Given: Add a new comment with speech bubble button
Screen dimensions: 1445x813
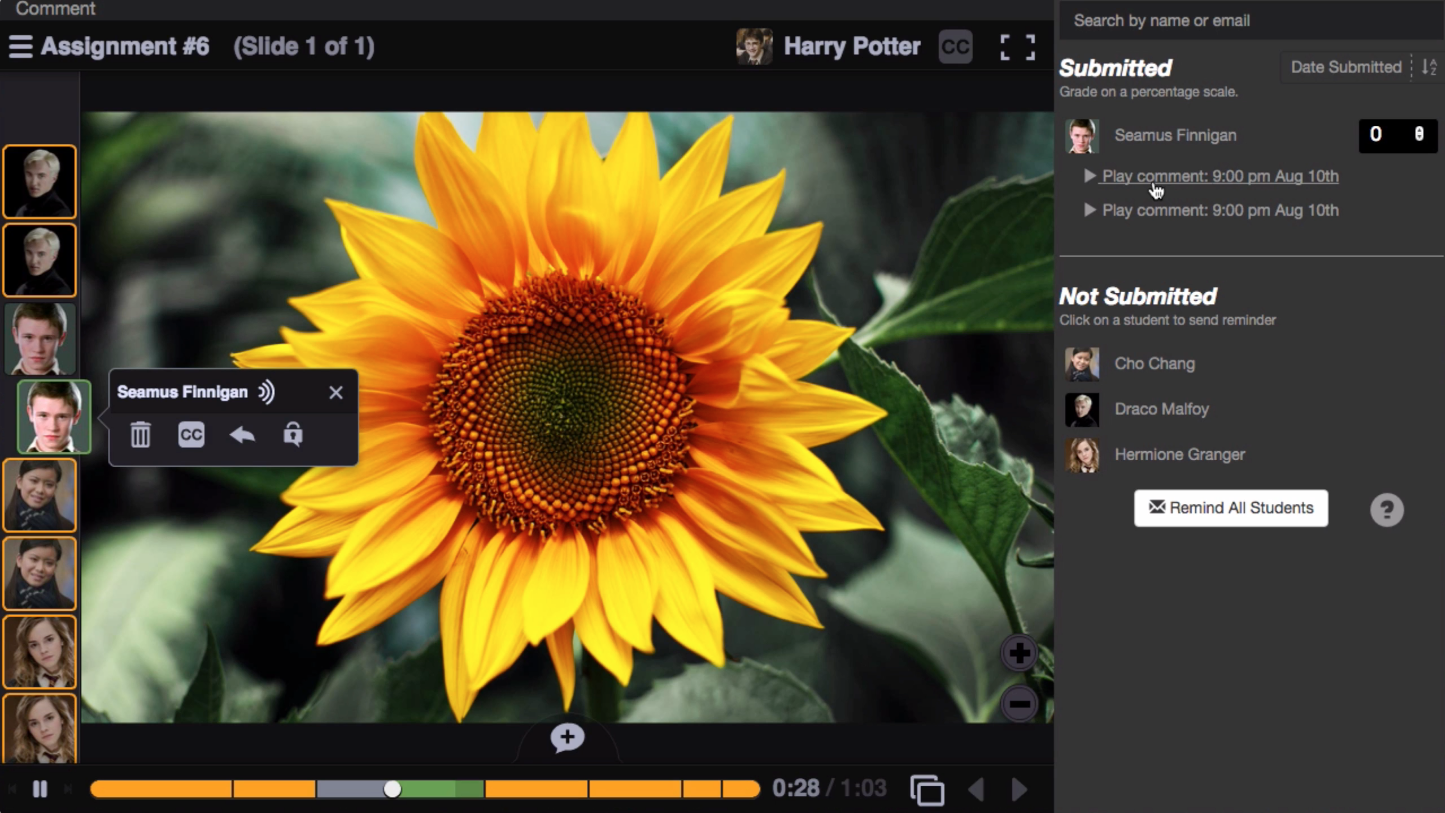Looking at the screenshot, I should [x=567, y=738].
